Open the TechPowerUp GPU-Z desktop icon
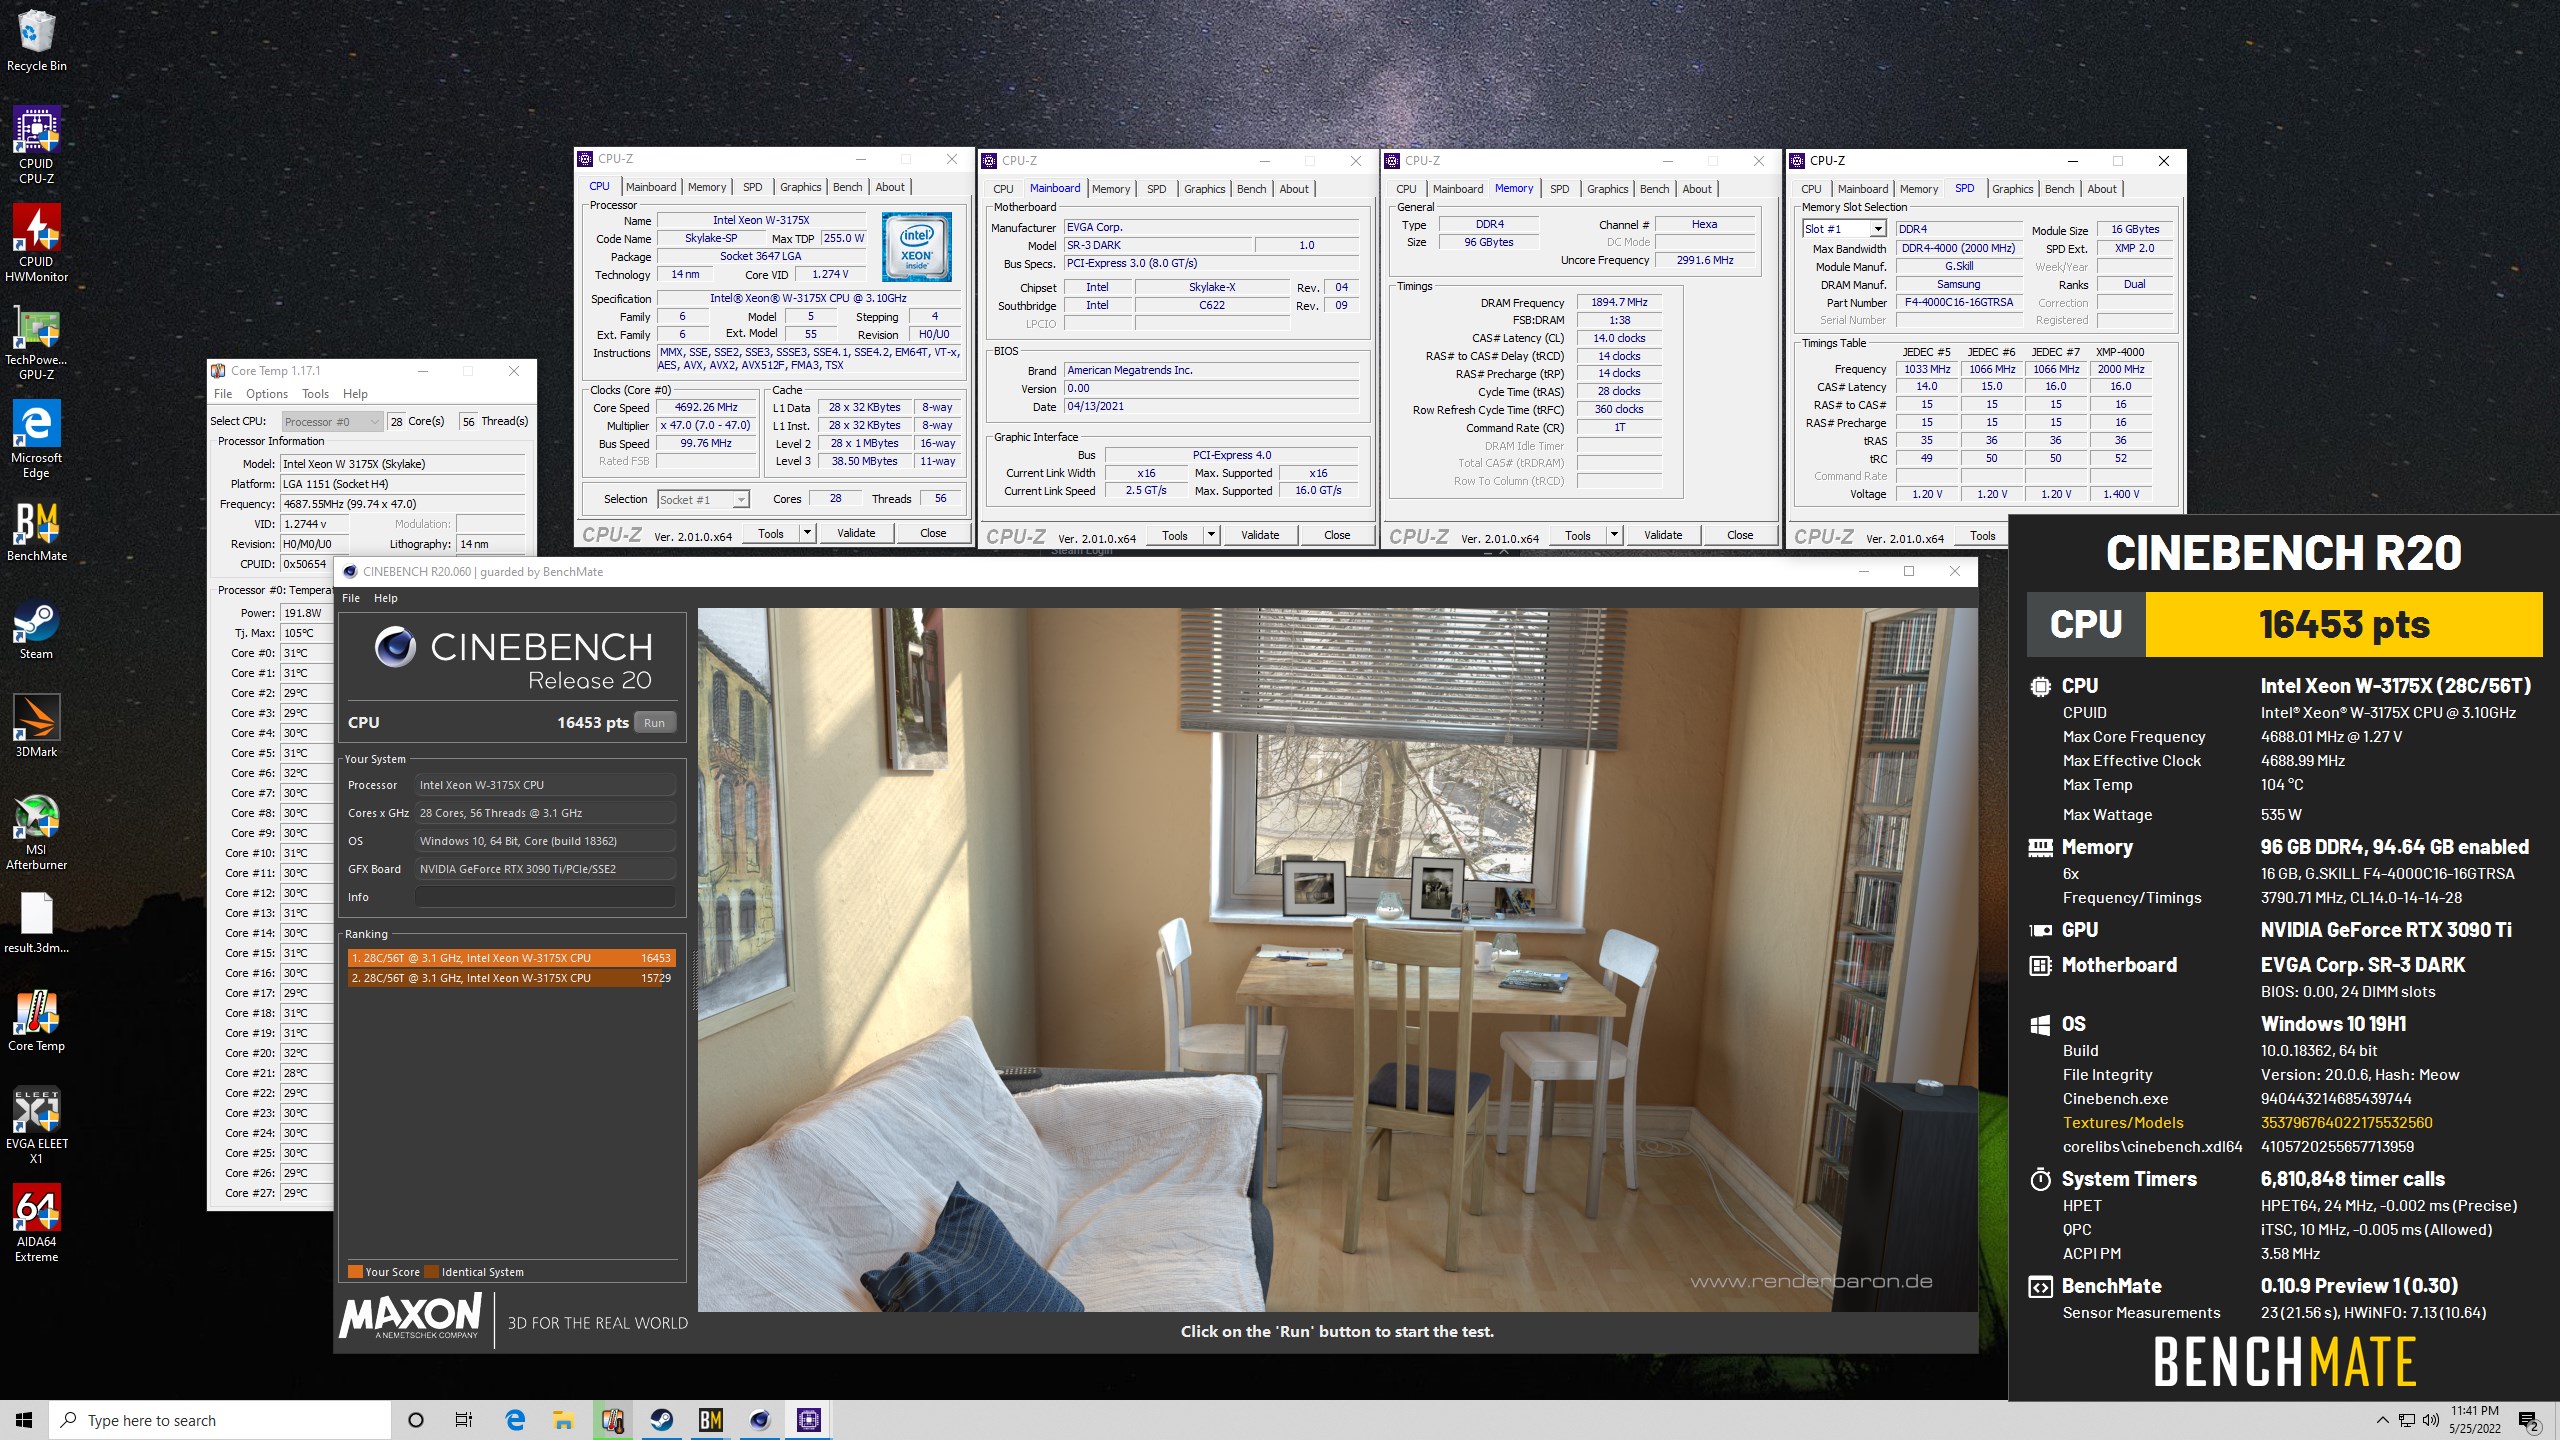The width and height of the screenshot is (2560, 1440). pyautogui.click(x=36, y=342)
